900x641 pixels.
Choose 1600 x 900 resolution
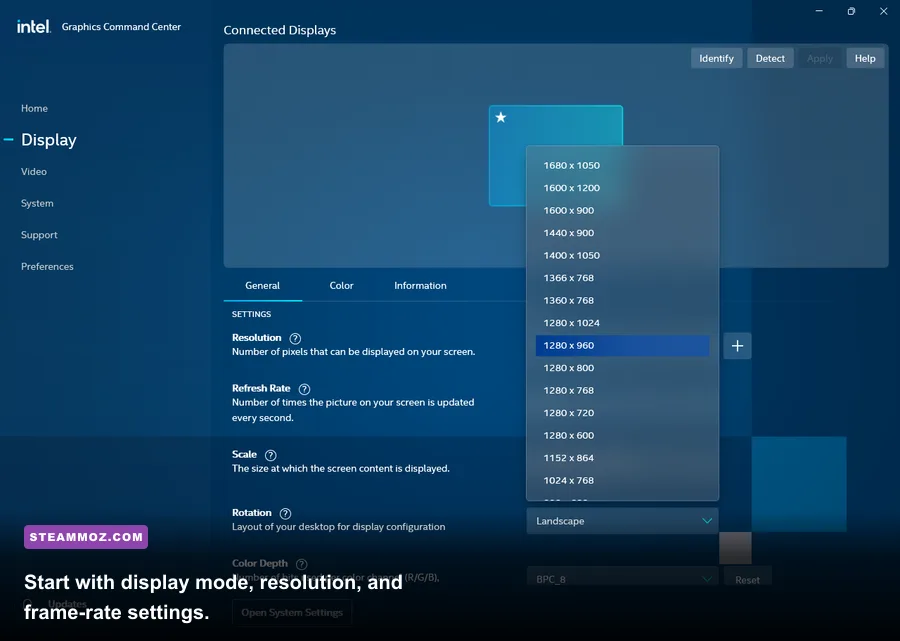tap(622, 210)
